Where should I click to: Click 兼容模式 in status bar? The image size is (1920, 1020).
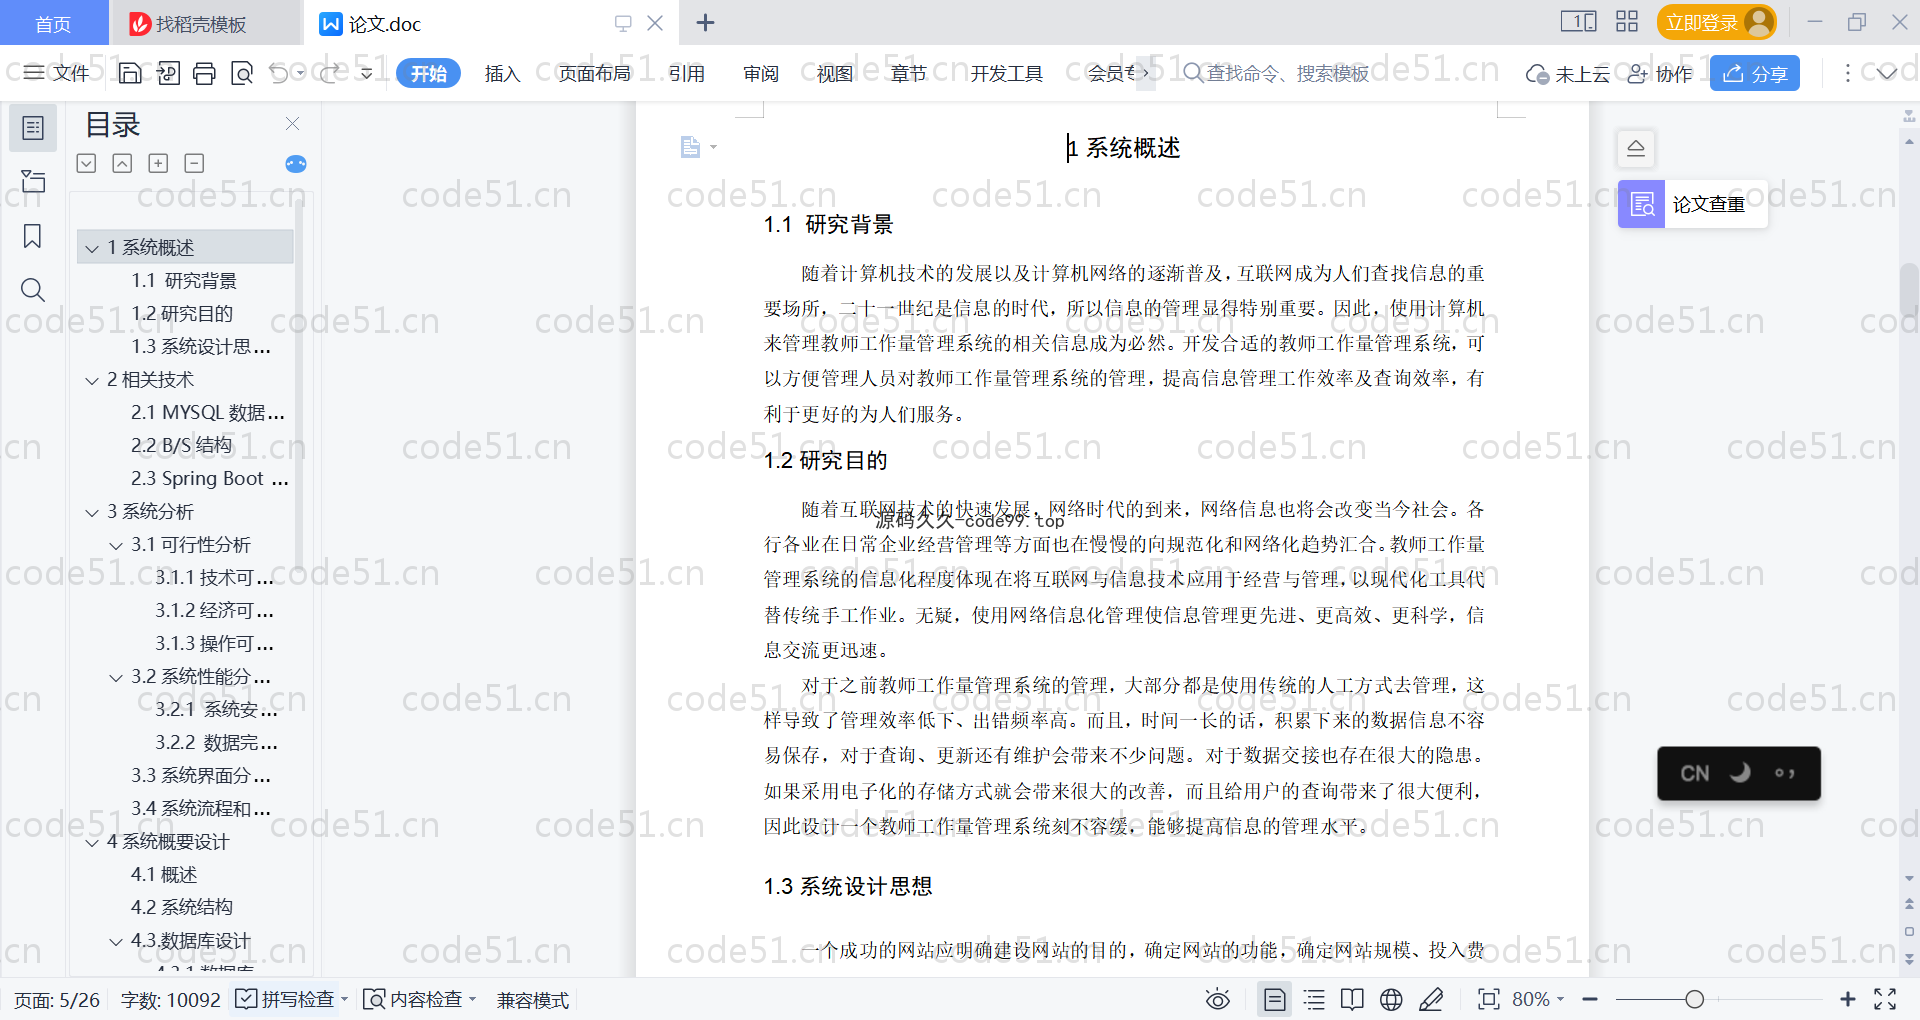(x=533, y=1000)
